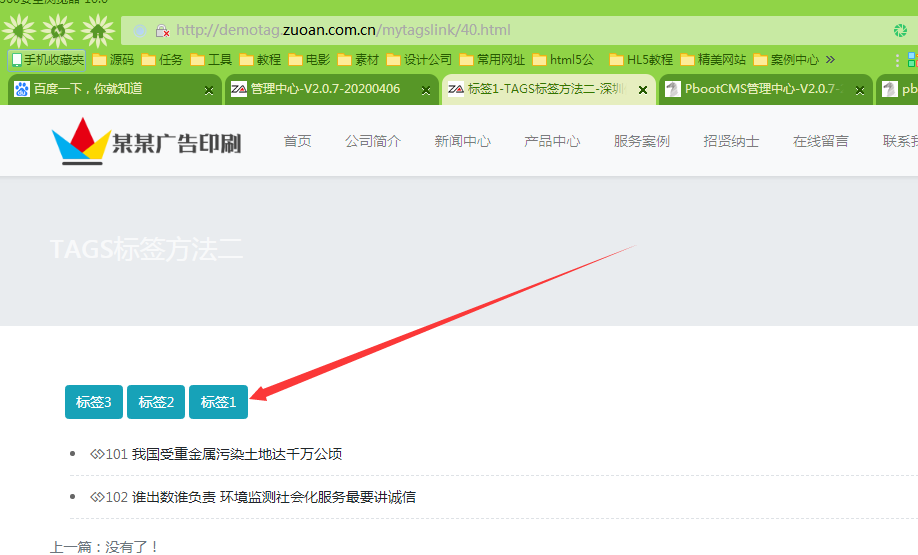Image resolution: width=918 pixels, height=555 pixels.
Task: Click the URL address bar field
Action: coord(500,31)
